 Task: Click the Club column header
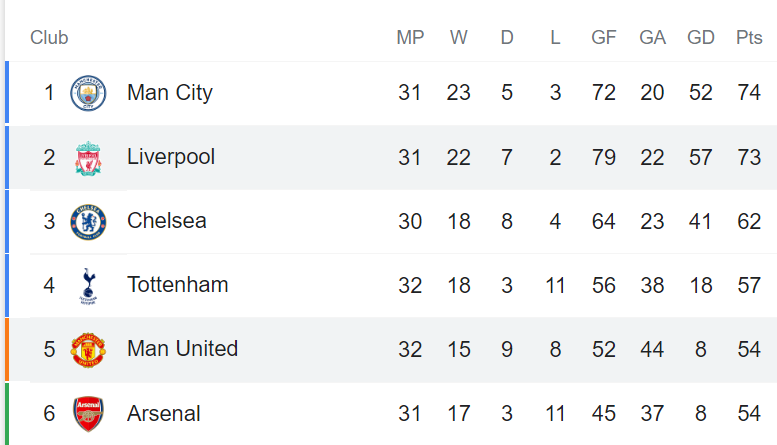coord(49,38)
